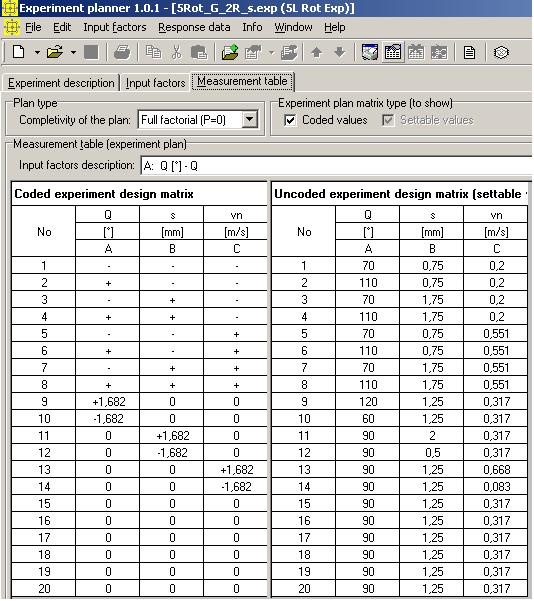Screen dimensions: 534x601
Task: Select -1,682 cell in column A
Action: 108,419
